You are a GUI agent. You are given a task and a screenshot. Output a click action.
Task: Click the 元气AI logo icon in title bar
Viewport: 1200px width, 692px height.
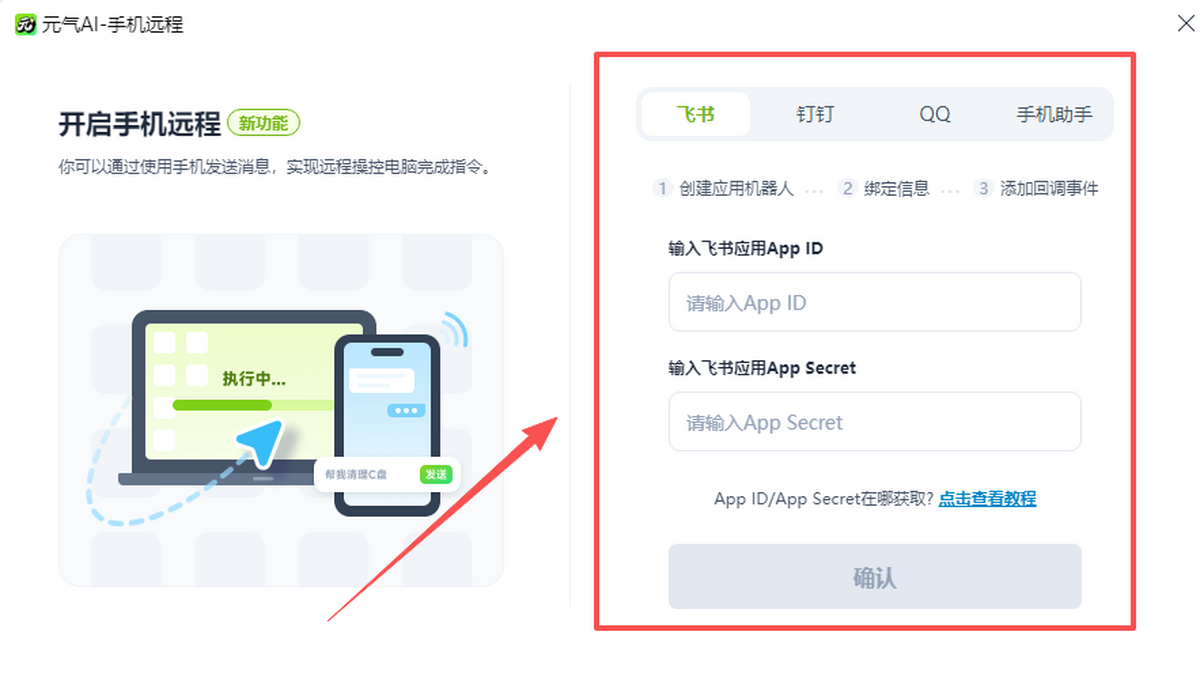pos(26,24)
